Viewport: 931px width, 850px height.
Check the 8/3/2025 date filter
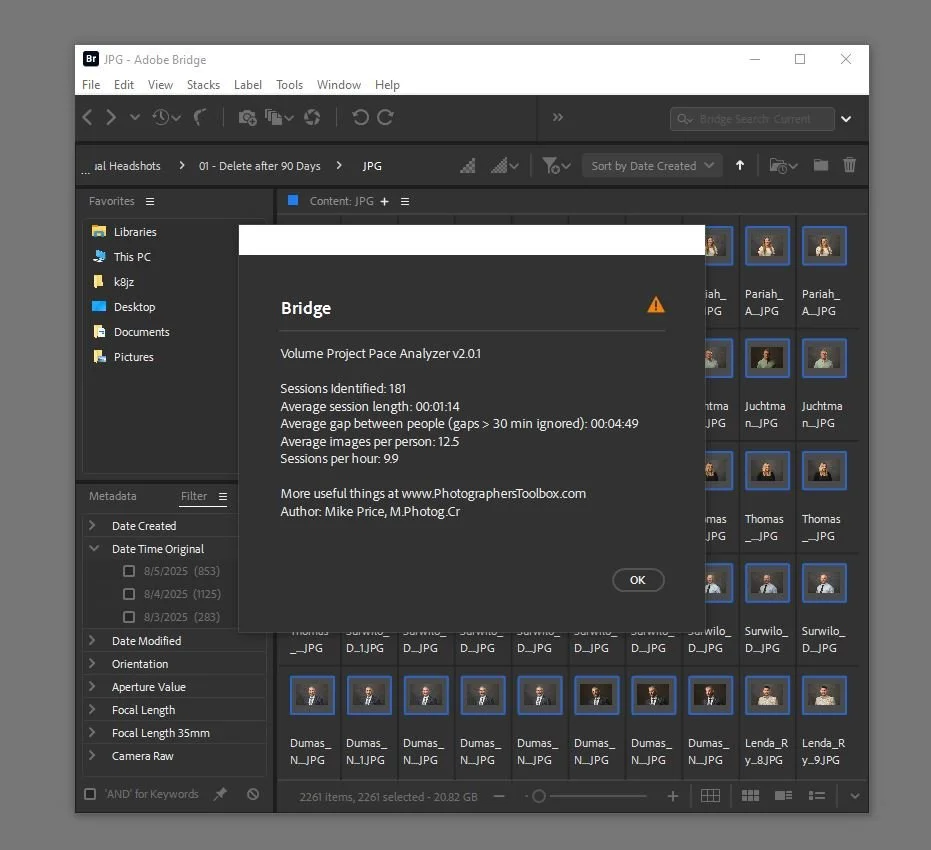(129, 617)
